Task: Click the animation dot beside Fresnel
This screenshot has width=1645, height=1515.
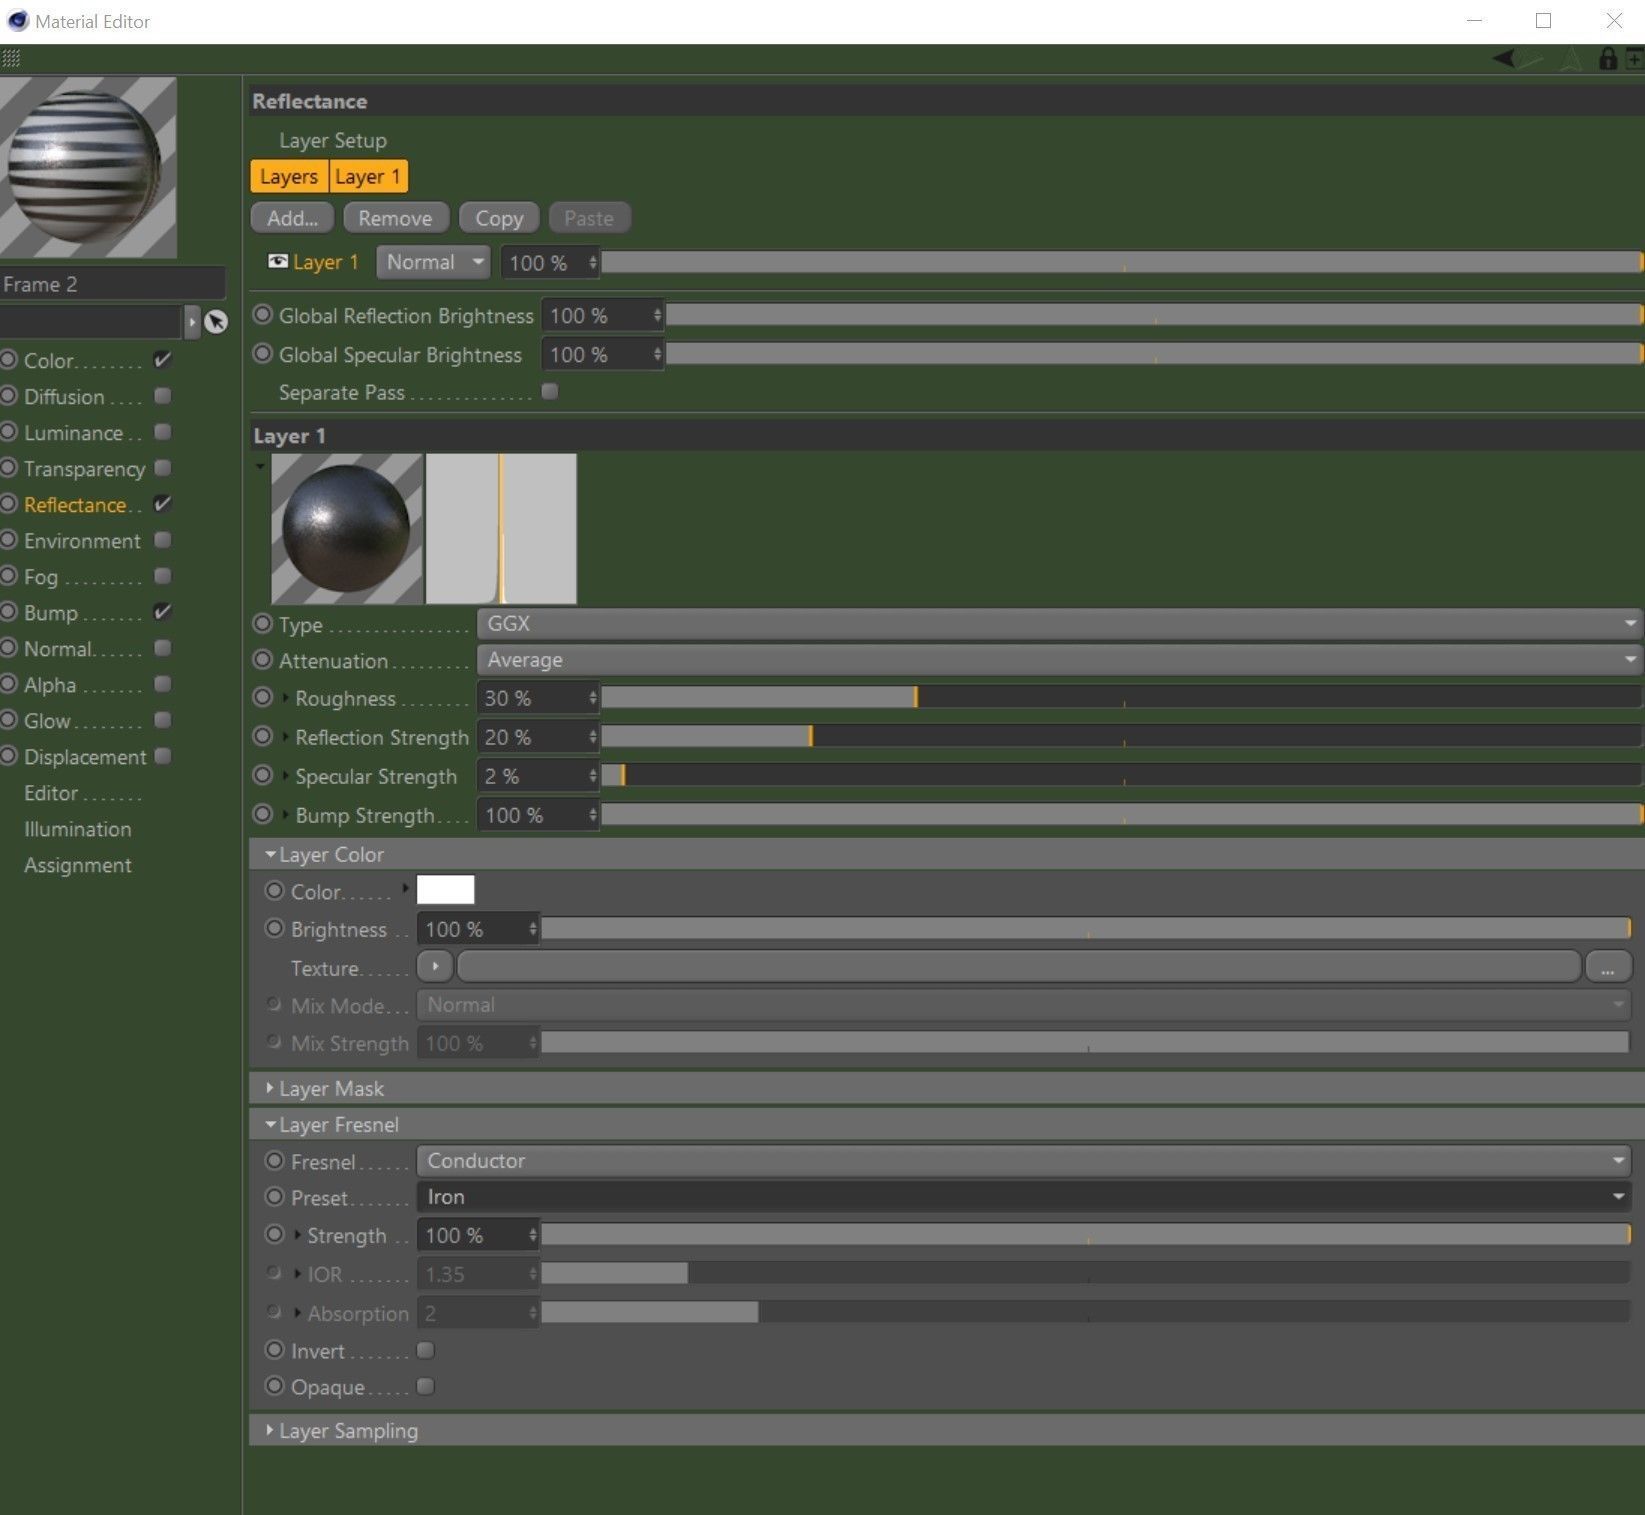Action: (274, 1161)
